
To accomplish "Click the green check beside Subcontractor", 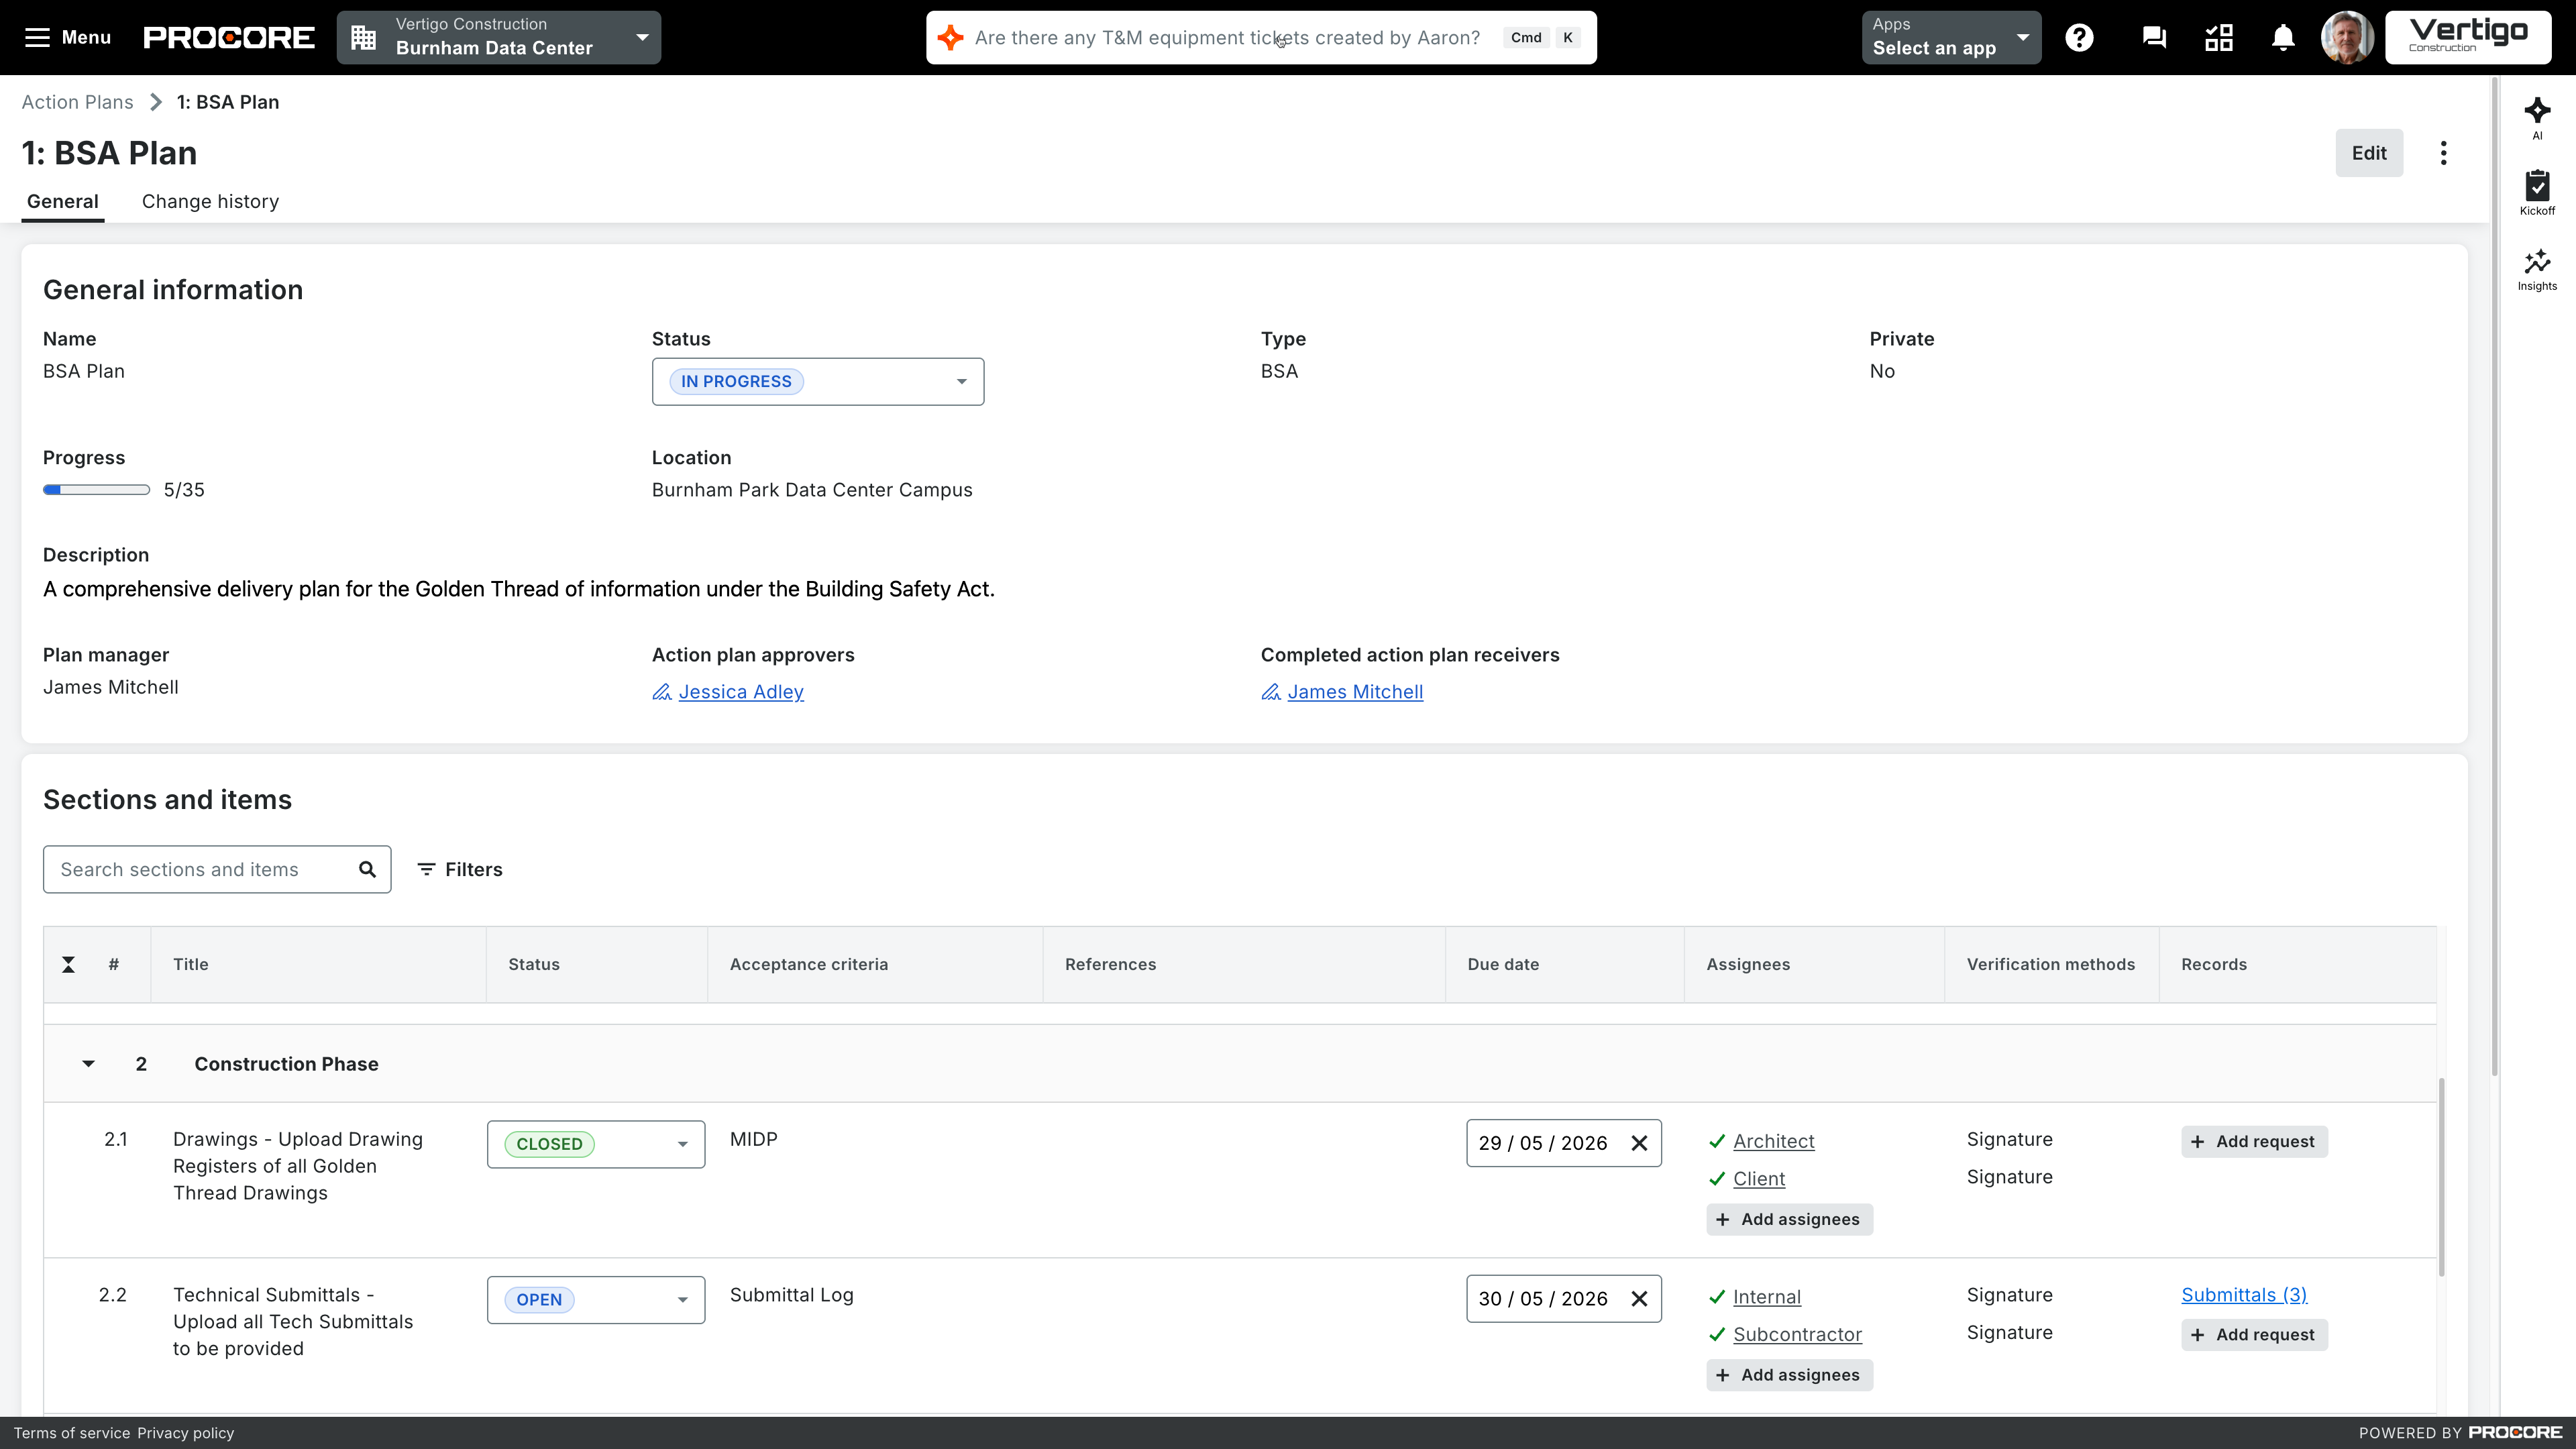I will point(1717,1335).
